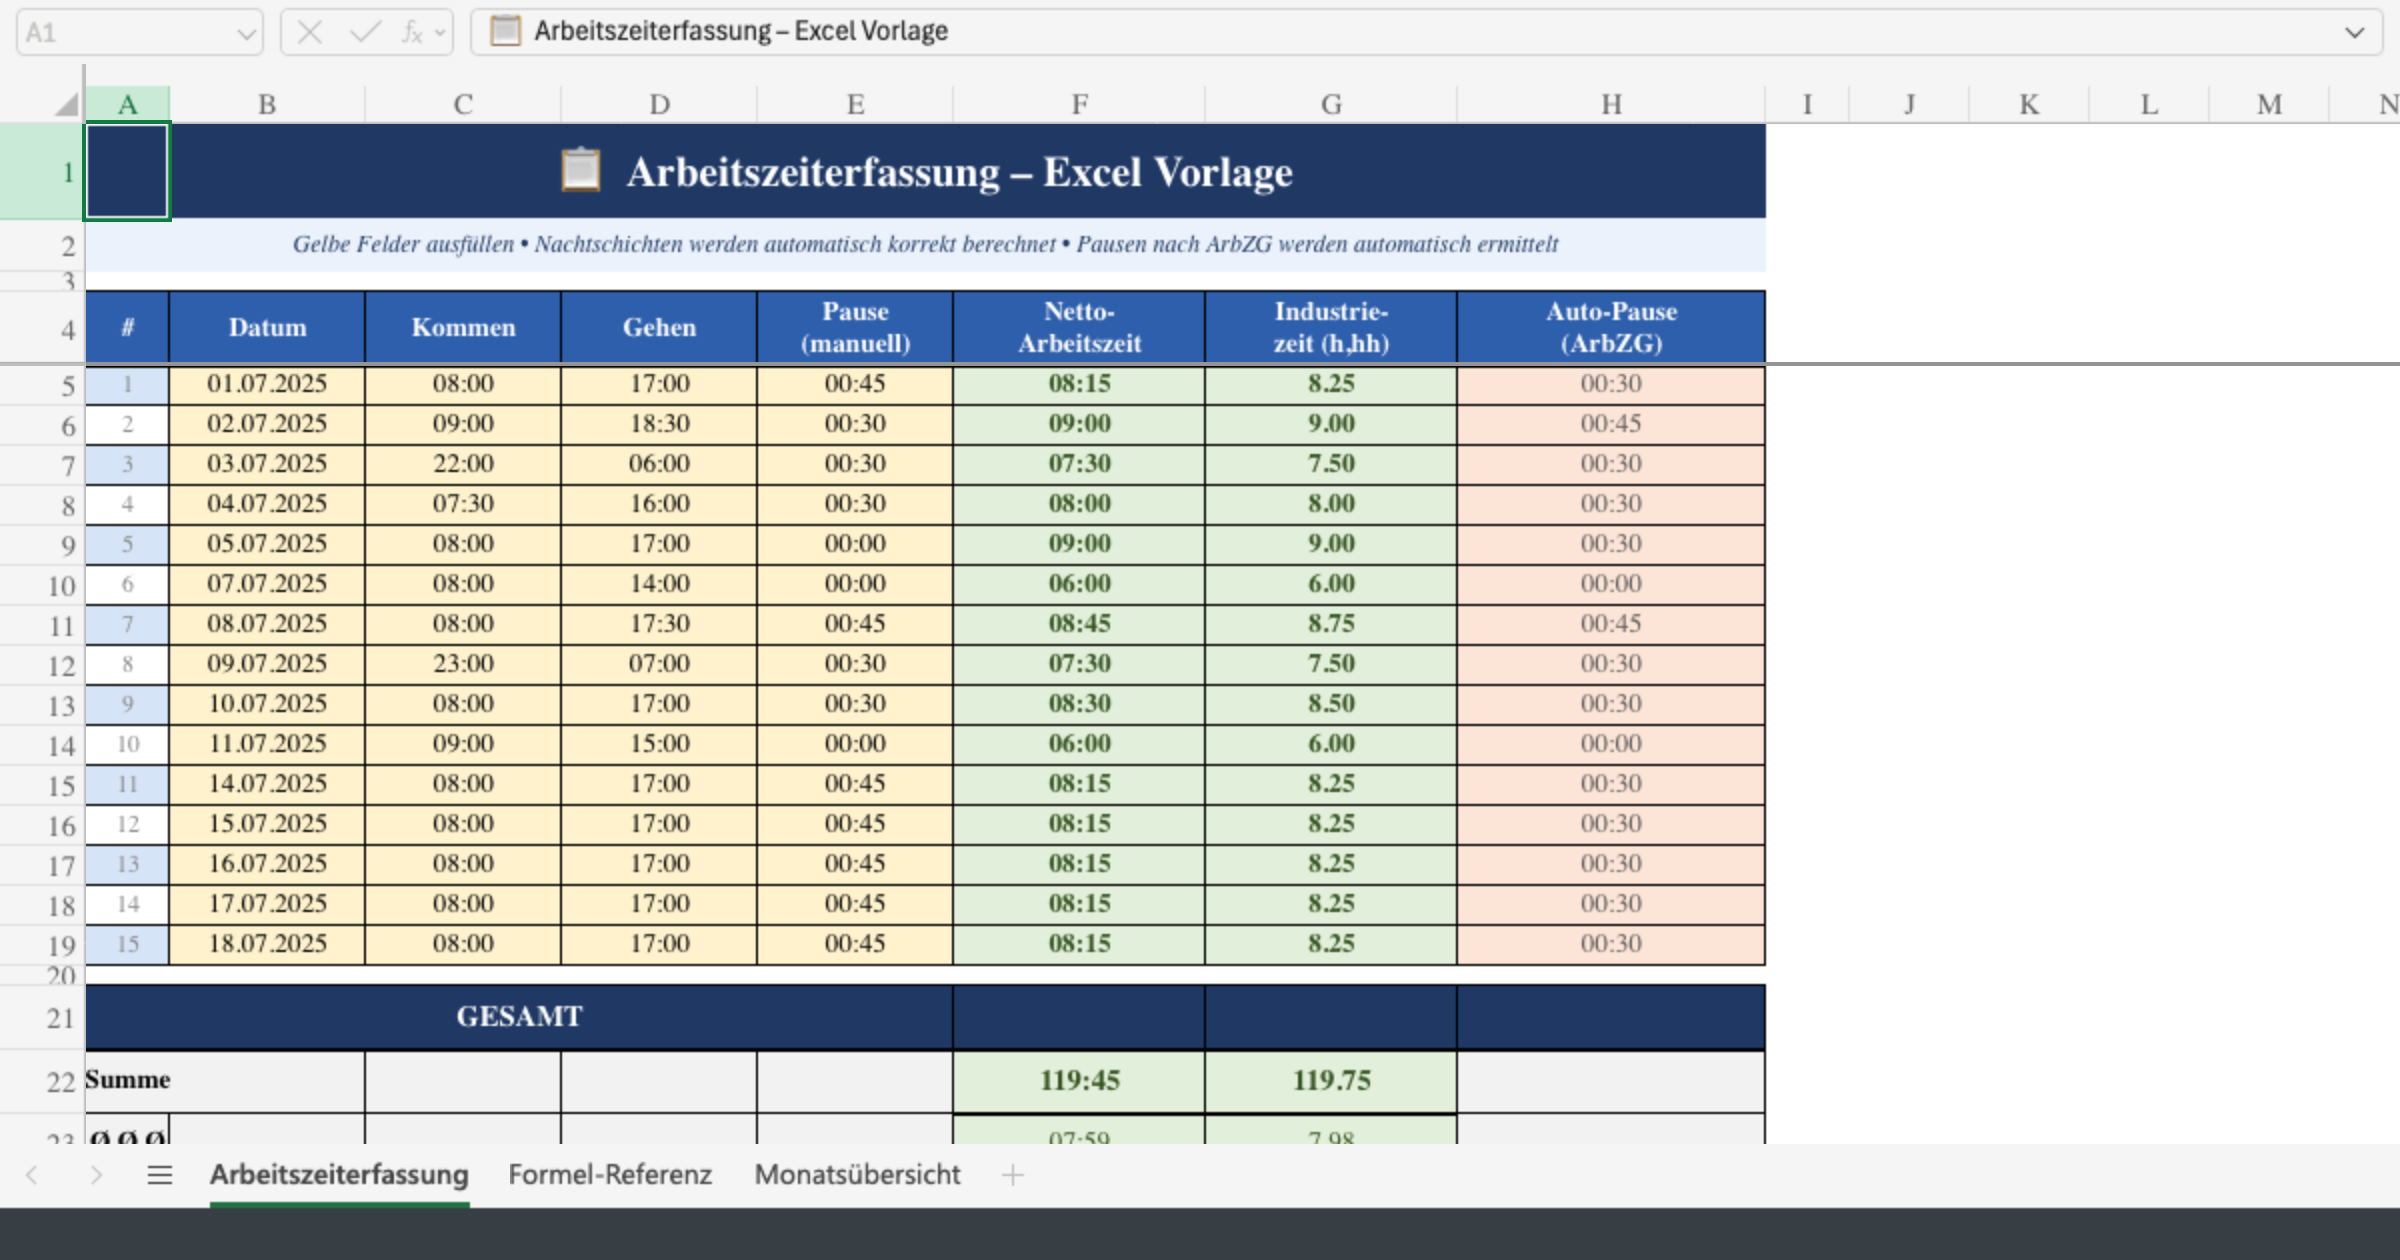This screenshot has width=2400, height=1260.
Task: Select the Datum header cell
Action: coord(267,327)
